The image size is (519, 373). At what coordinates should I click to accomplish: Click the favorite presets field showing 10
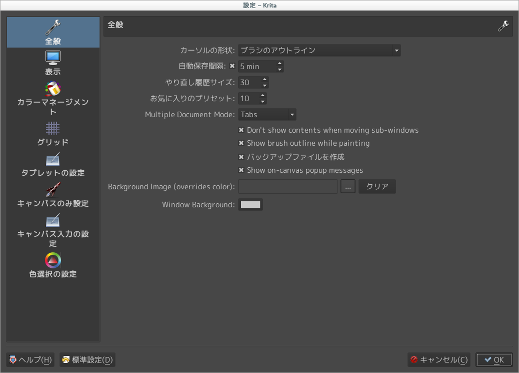point(248,98)
